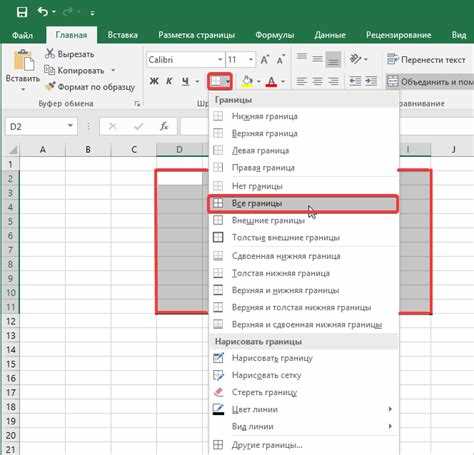Open the Файл tab

22,35
